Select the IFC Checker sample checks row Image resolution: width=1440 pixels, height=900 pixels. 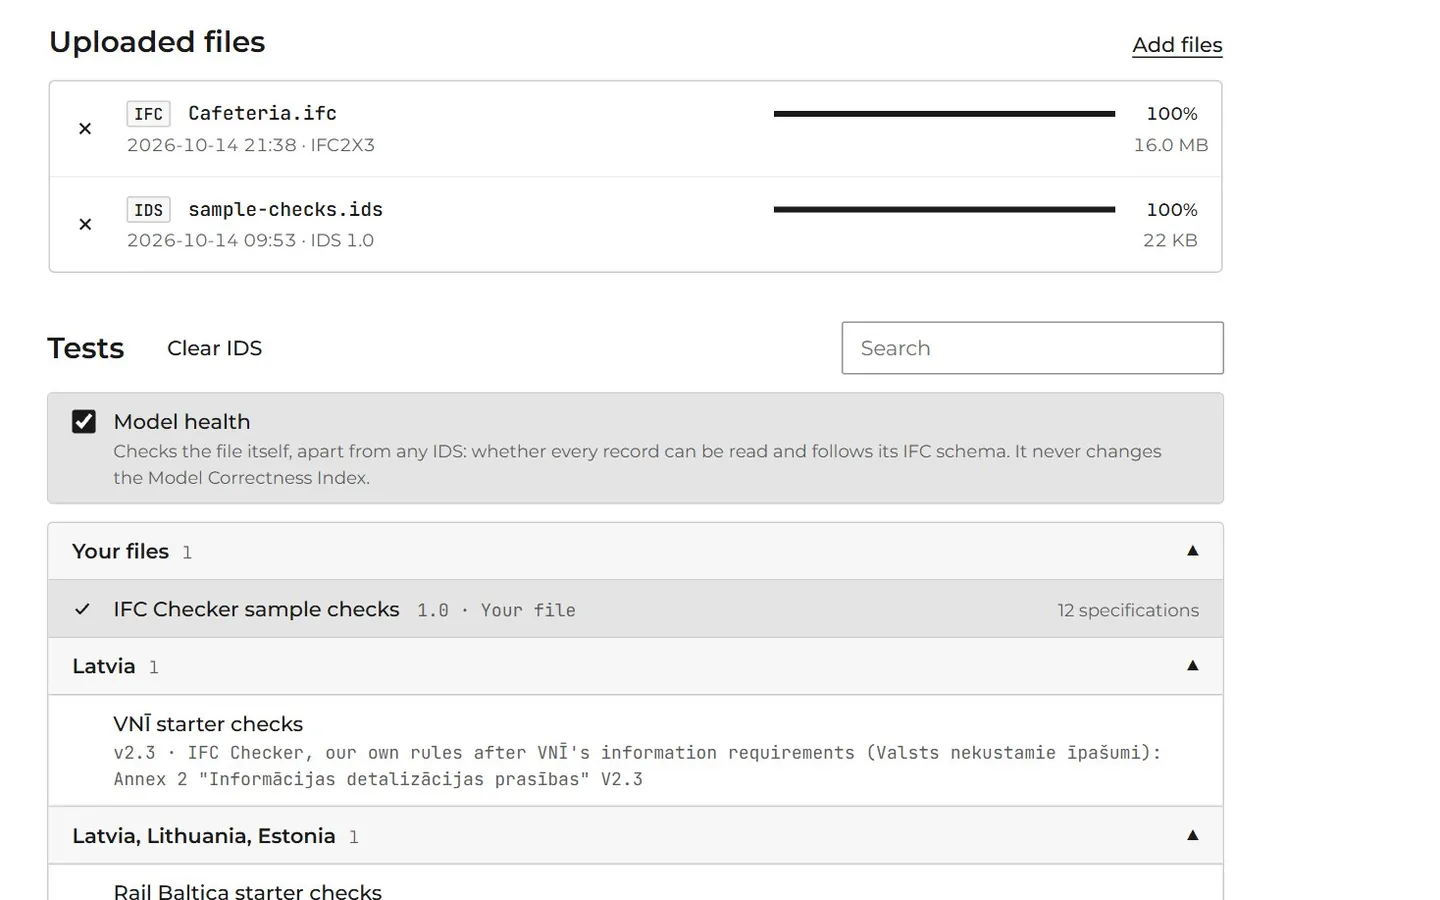635,609
